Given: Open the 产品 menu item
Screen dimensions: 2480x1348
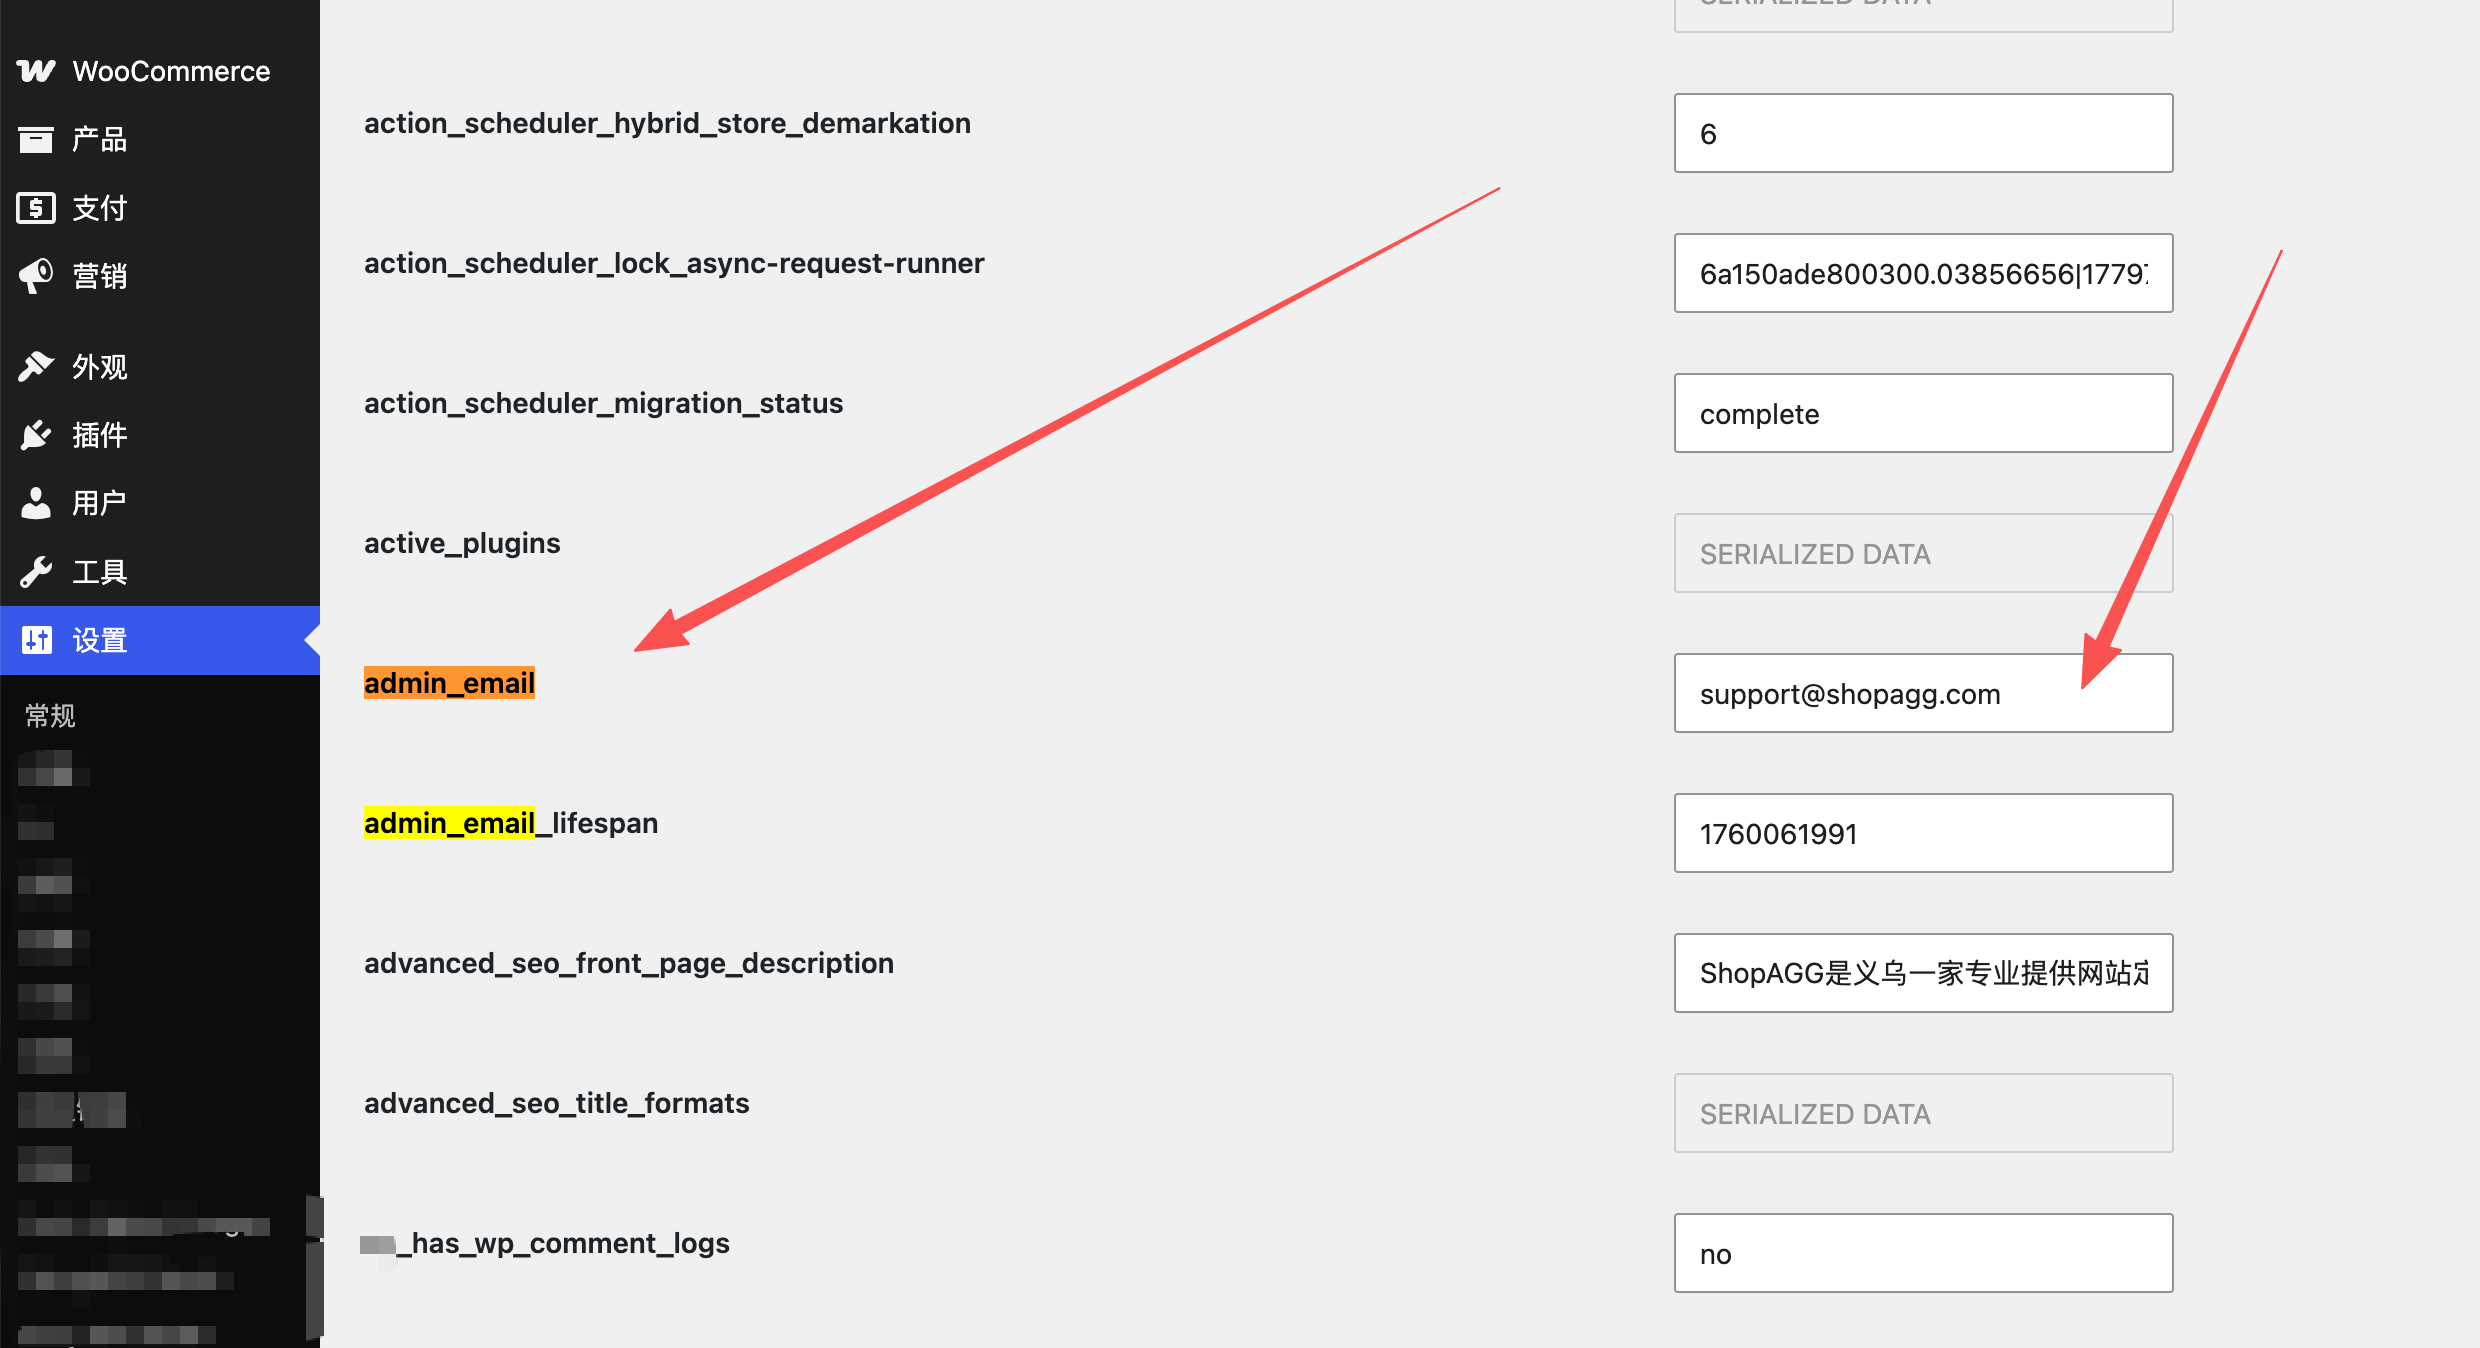Looking at the screenshot, I should point(160,139).
